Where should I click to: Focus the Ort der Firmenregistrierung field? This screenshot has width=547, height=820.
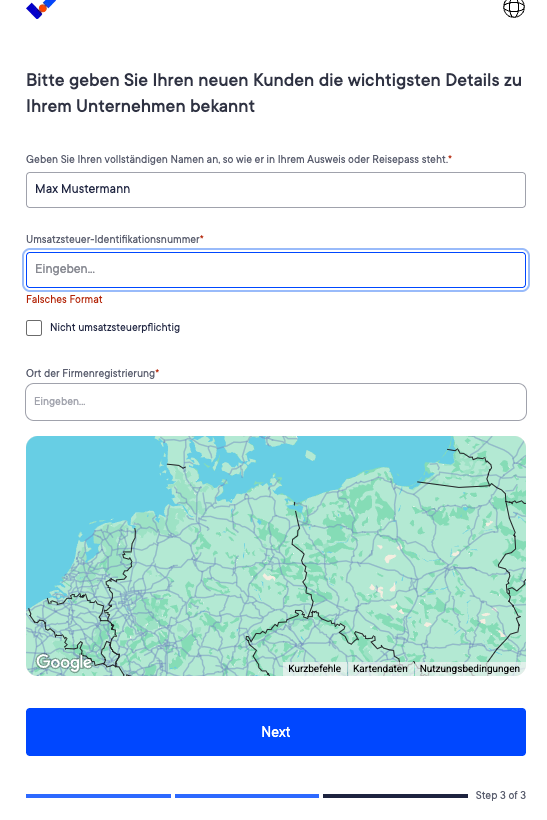[x=276, y=402]
